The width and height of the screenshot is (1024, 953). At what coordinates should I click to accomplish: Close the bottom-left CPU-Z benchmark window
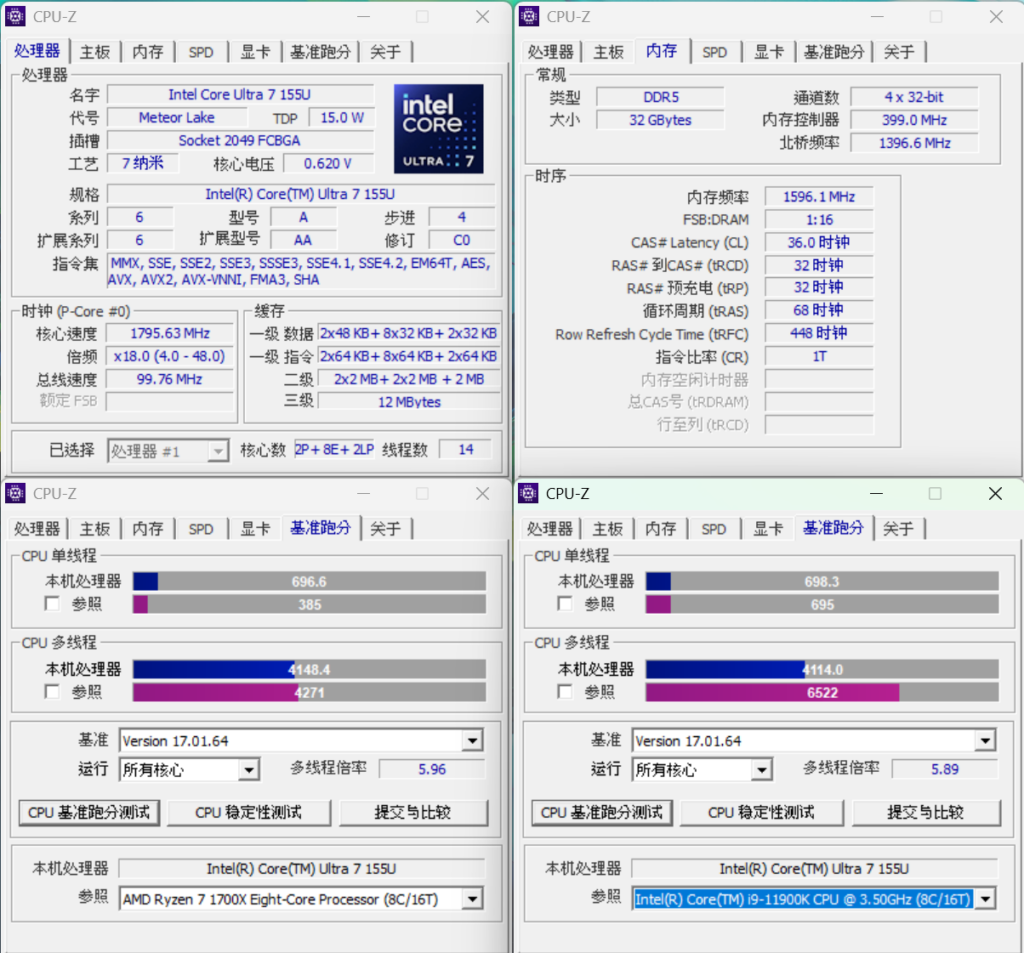pyautogui.click(x=483, y=494)
